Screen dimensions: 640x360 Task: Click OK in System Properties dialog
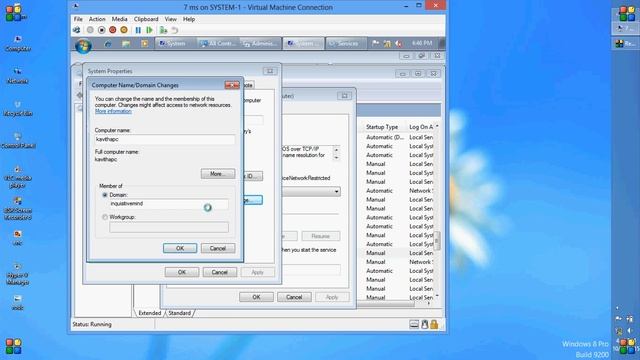click(182, 272)
